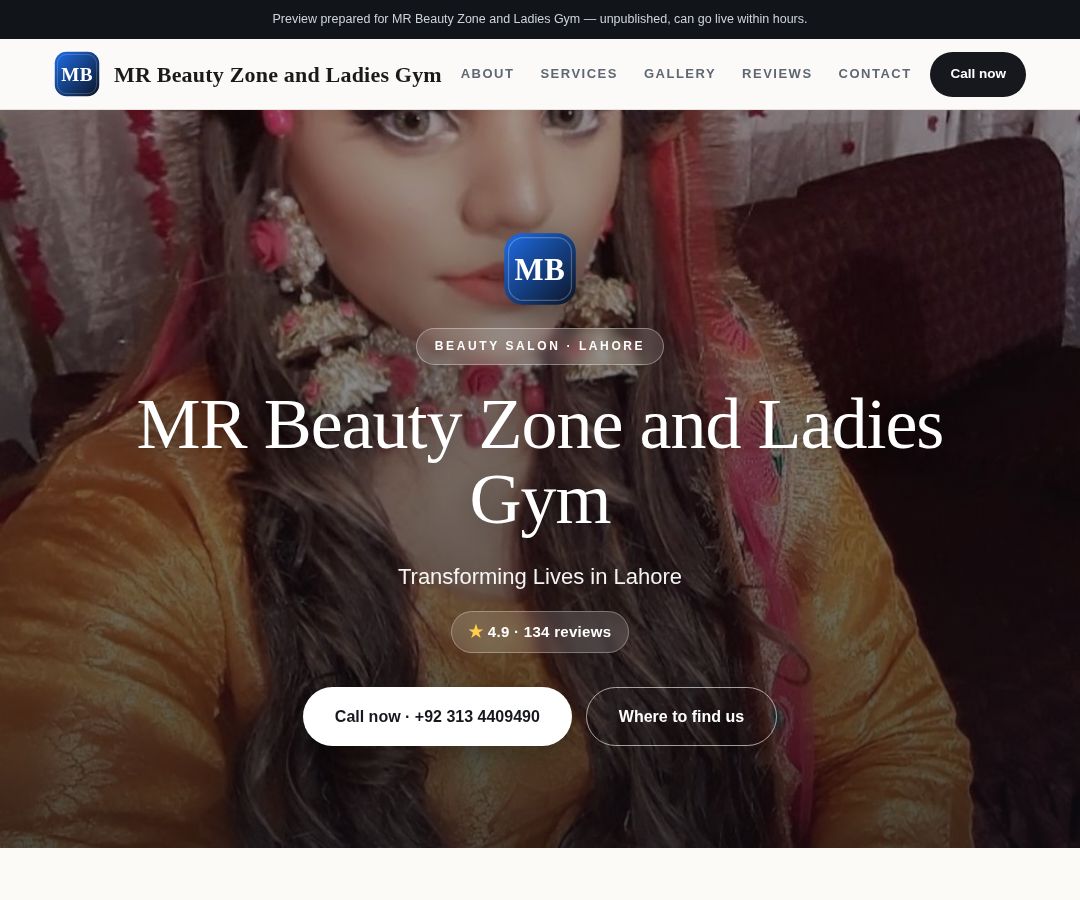
Task: Click the preview notice banner text
Action: 540,19
